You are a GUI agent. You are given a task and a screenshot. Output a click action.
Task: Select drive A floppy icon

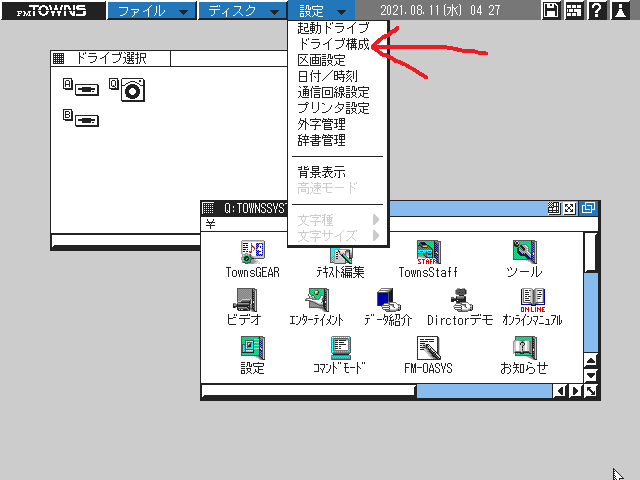[x=81, y=88]
